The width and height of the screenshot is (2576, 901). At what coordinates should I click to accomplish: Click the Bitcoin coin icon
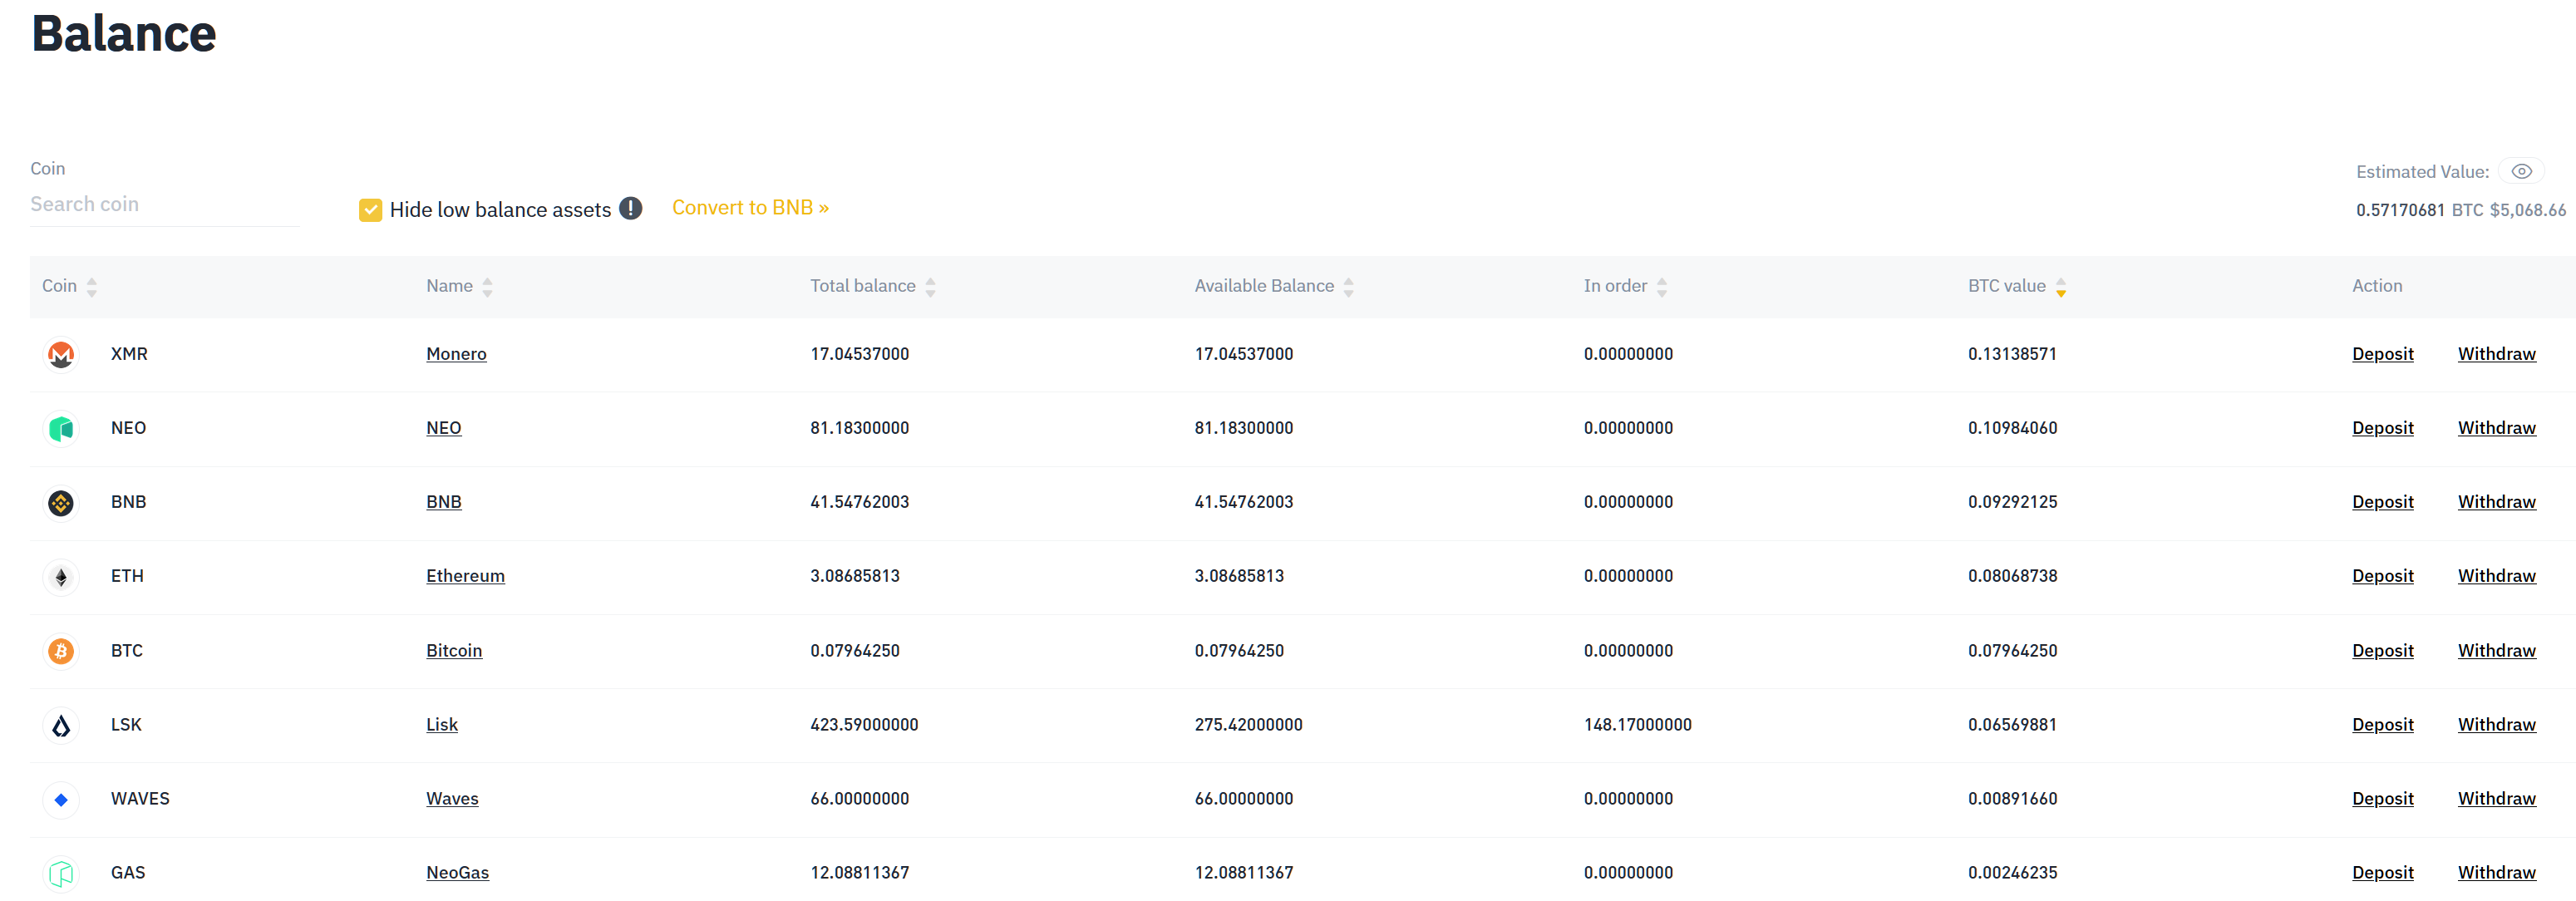coord(61,651)
